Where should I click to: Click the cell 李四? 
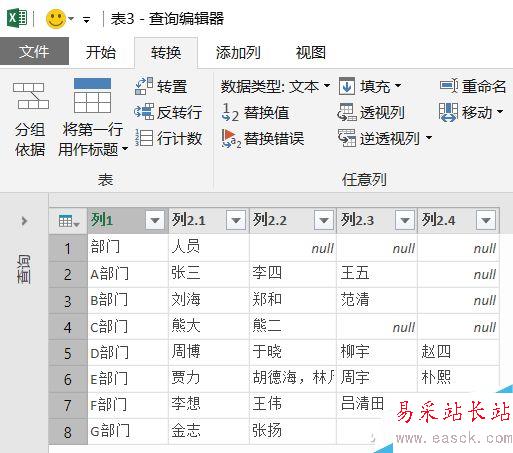(x=293, y=274)
